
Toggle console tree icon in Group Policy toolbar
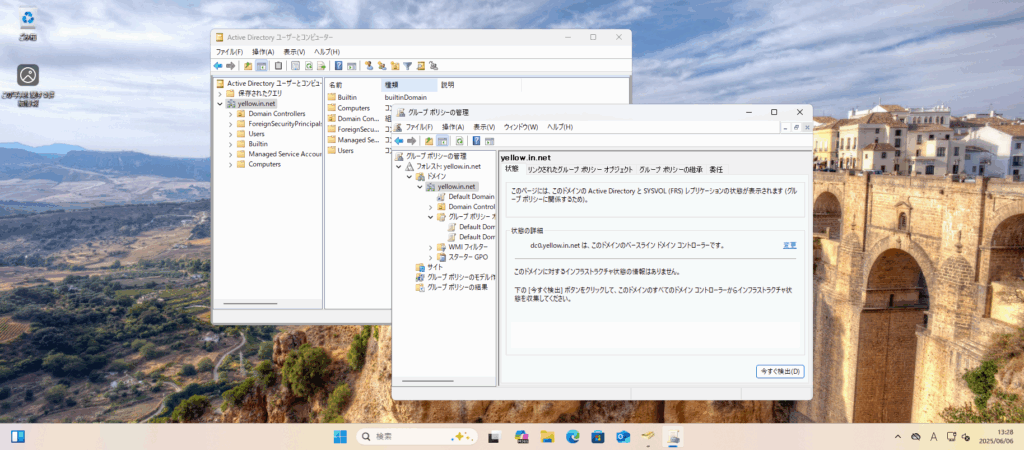[x=442, y=140]
